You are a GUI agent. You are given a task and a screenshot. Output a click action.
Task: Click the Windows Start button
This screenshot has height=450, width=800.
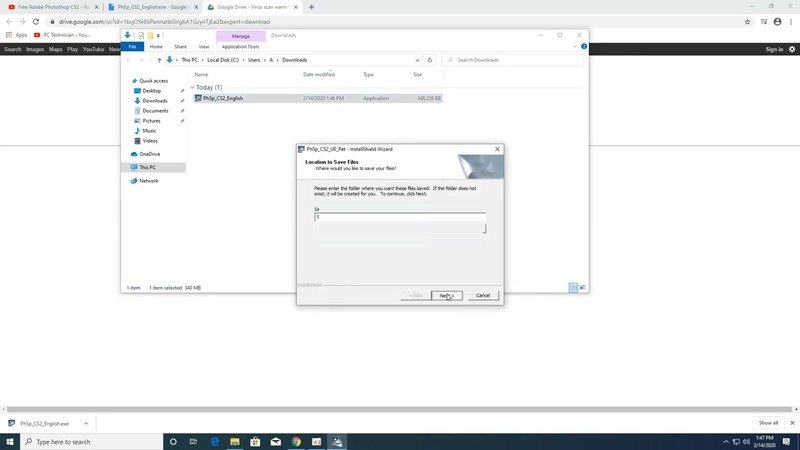10,441
